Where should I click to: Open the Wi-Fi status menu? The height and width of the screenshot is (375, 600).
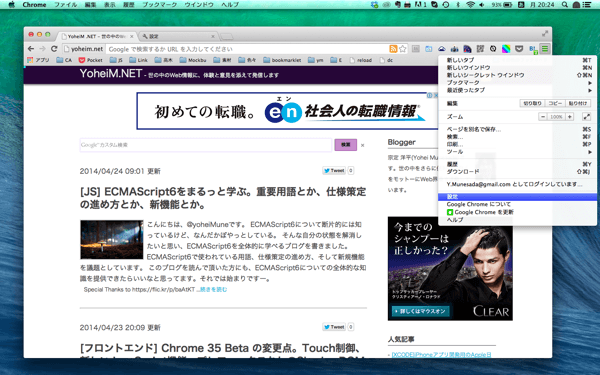point(470,5)
